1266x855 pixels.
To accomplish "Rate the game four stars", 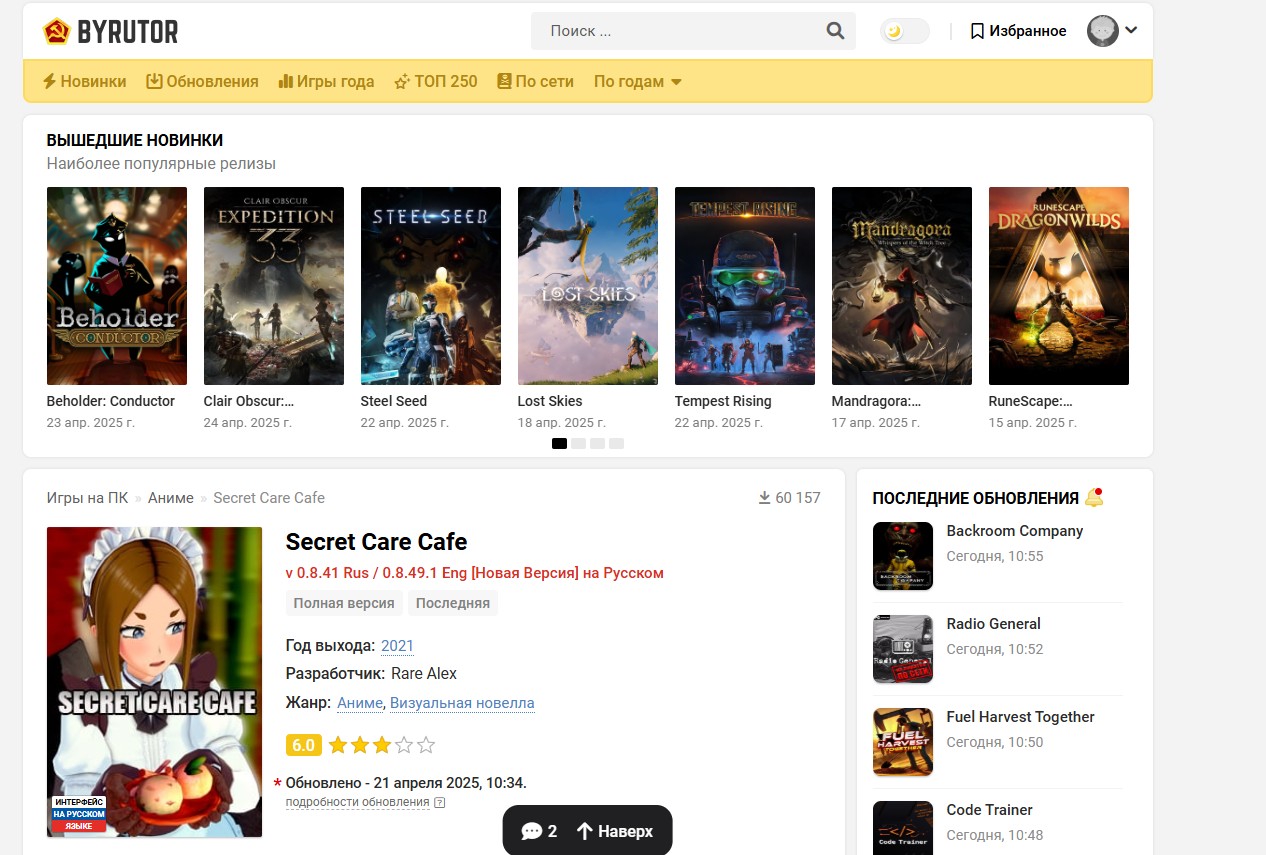I will [x=404, y=745].
